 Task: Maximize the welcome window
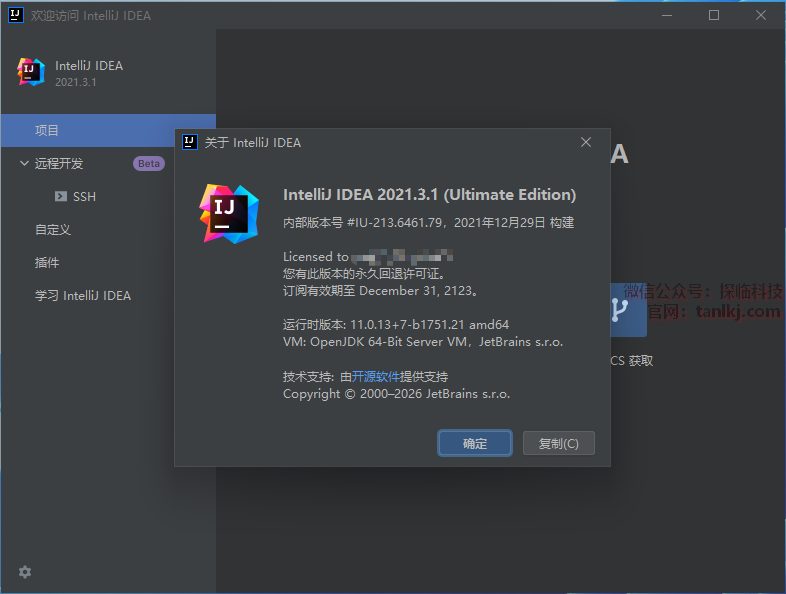point(714,15)
